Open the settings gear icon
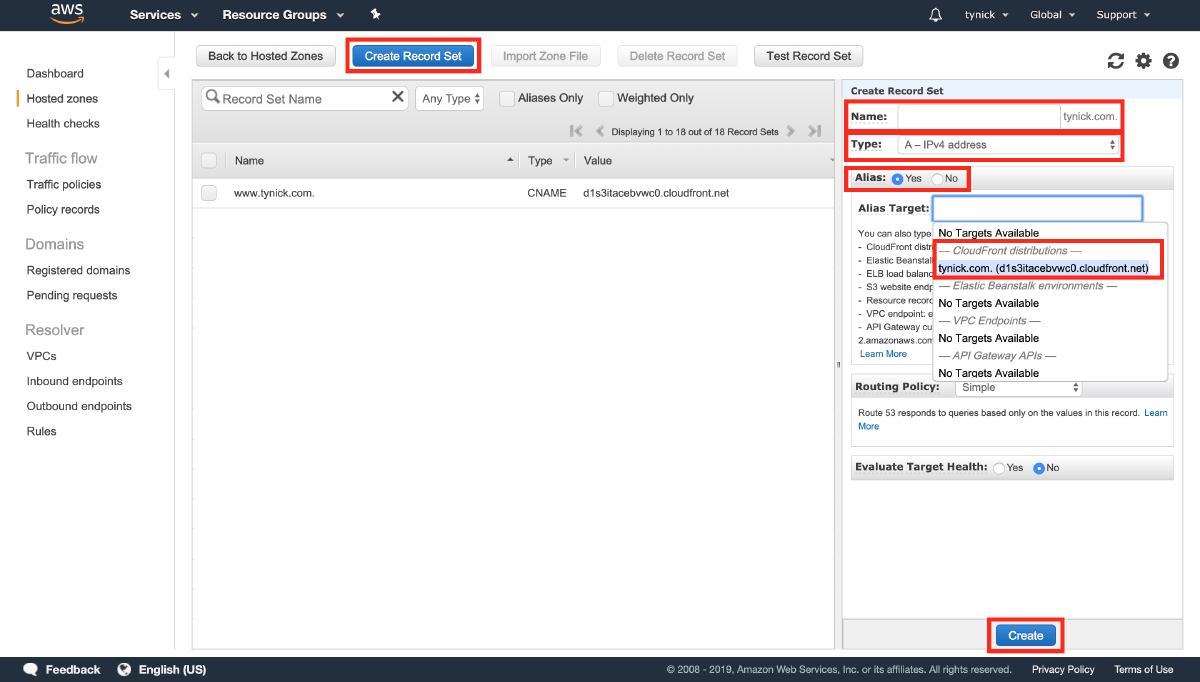This screenshot has width=1200, height=682. click(1144, 61)
